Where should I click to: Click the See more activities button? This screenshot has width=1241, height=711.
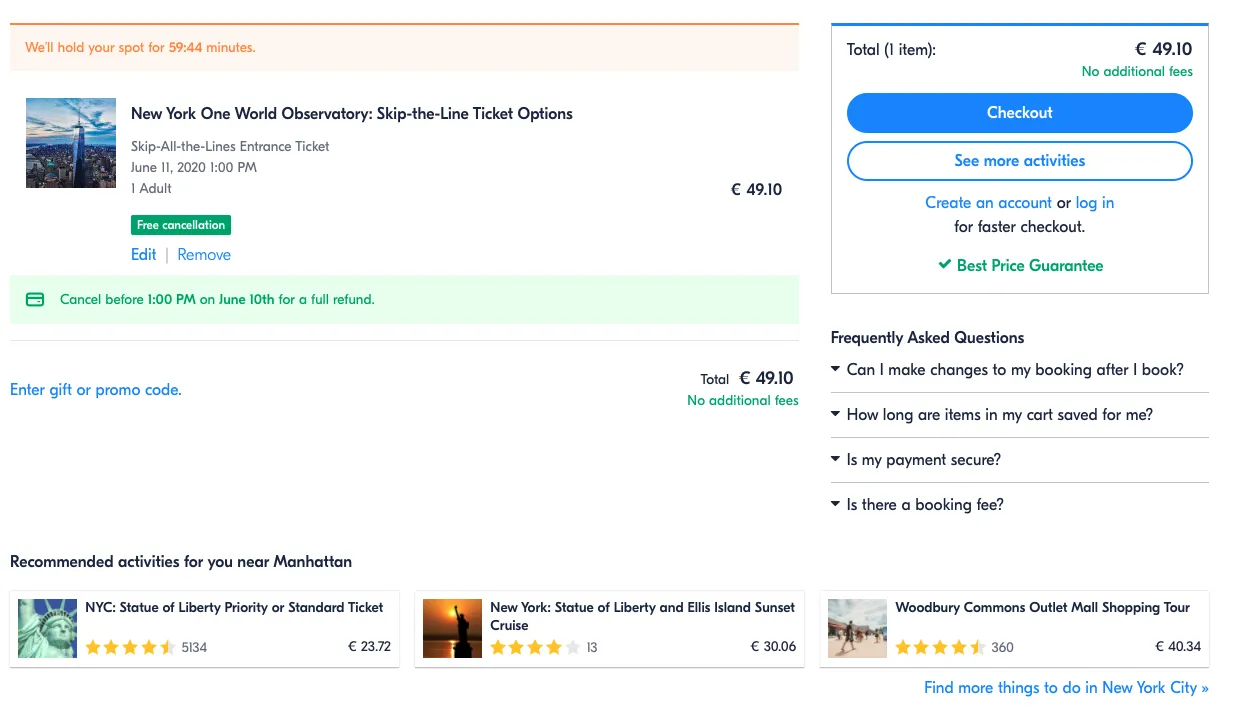1019,161
